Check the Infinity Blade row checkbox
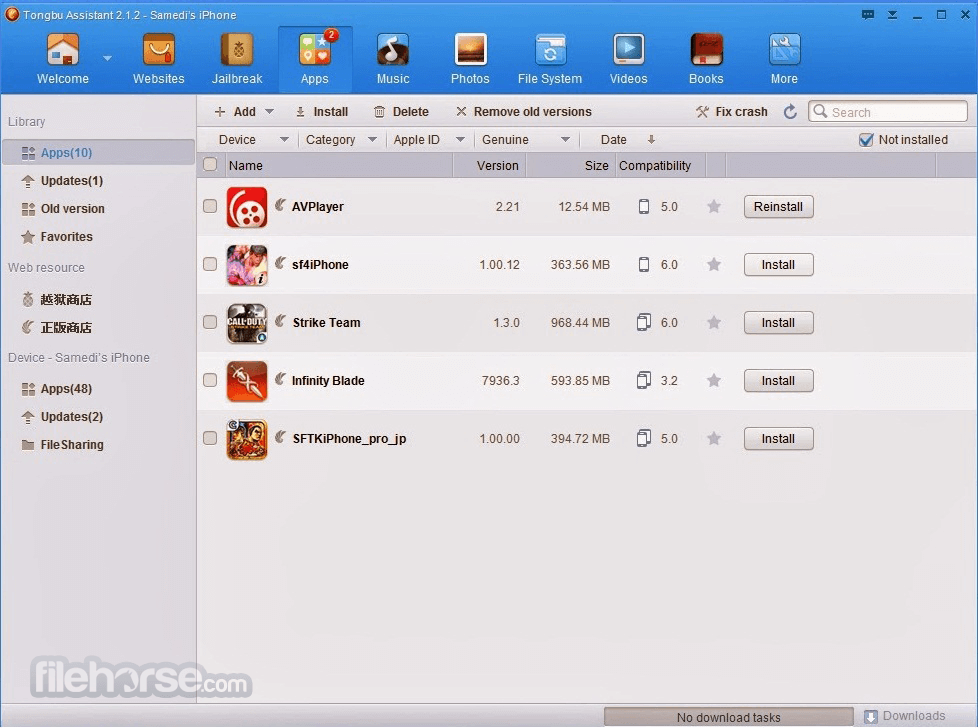 pos(210,380)
